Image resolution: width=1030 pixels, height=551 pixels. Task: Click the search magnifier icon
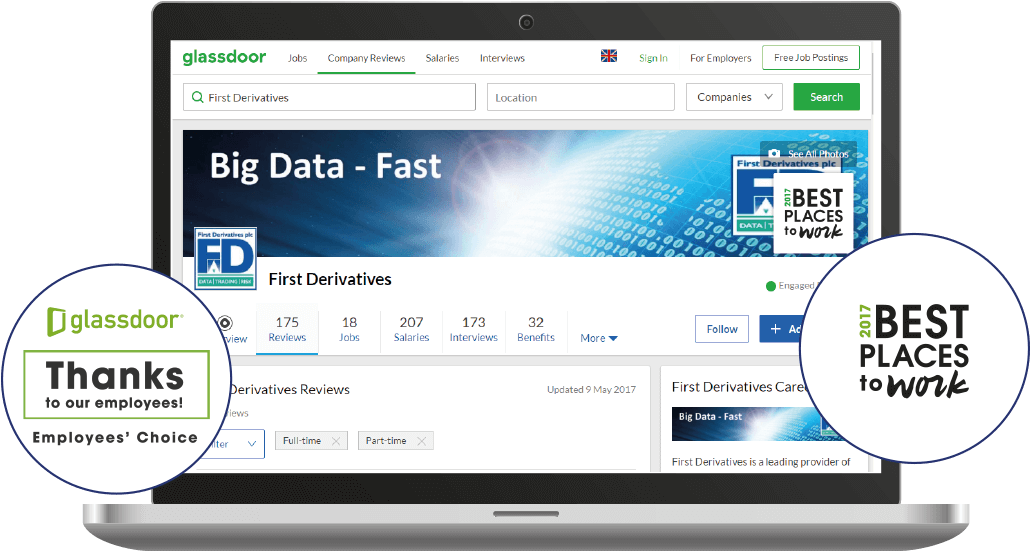[x=197, y=97]
